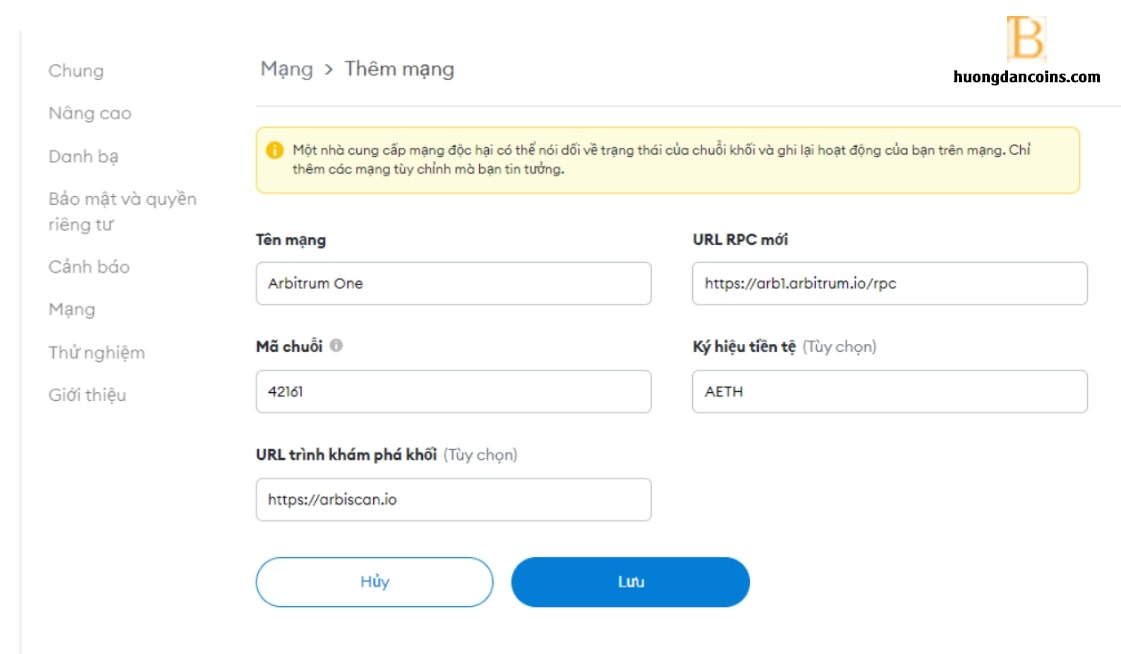
Task: Select Cảnh báo in the sidebar
Action: pyautogui.click(x=89, y=267)
